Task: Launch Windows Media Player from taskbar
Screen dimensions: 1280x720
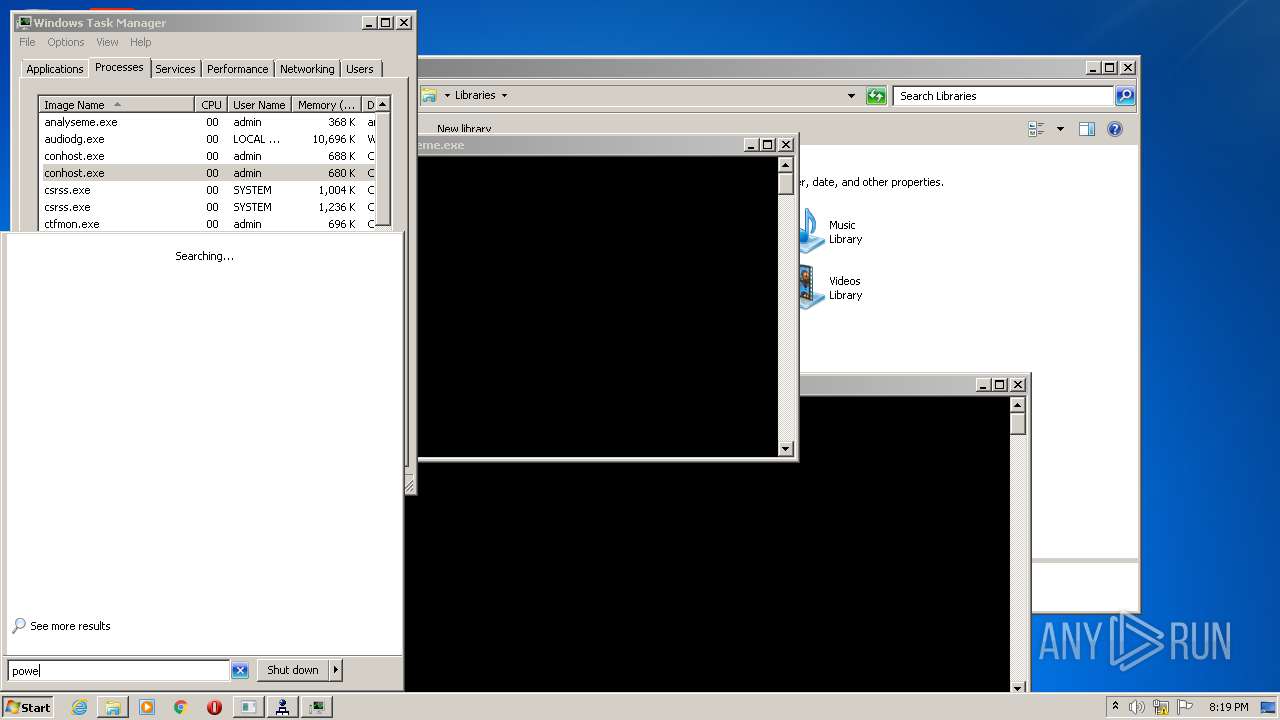Action: click(147, 707)
